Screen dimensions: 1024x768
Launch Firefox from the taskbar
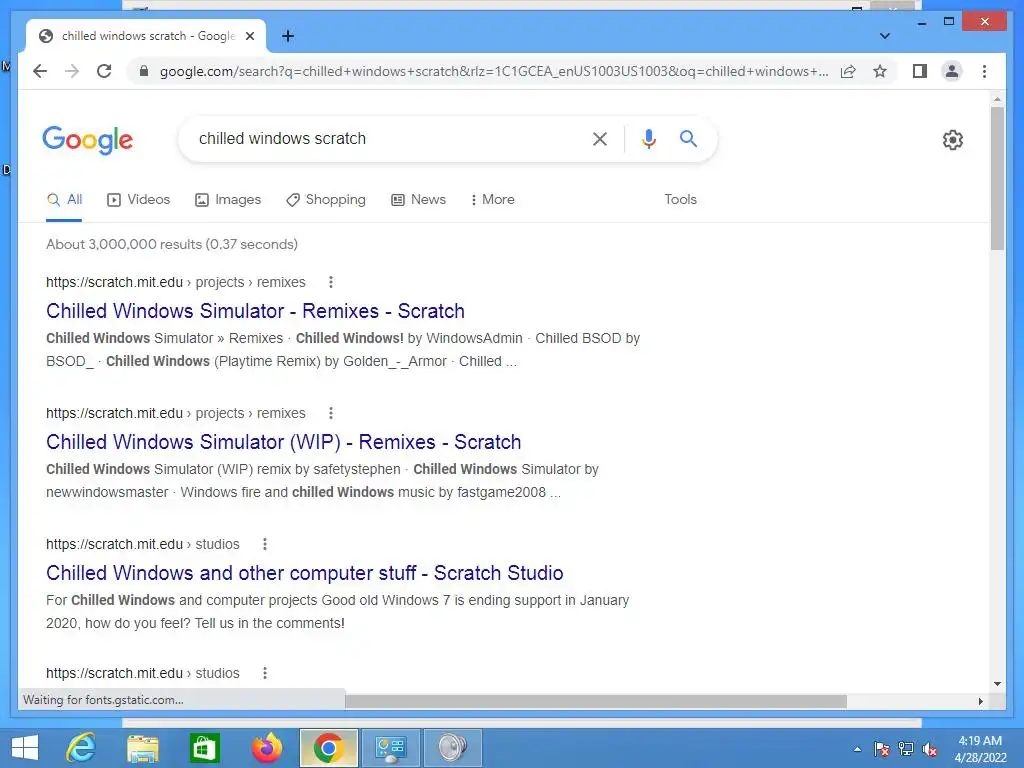[x=267, y=748]
